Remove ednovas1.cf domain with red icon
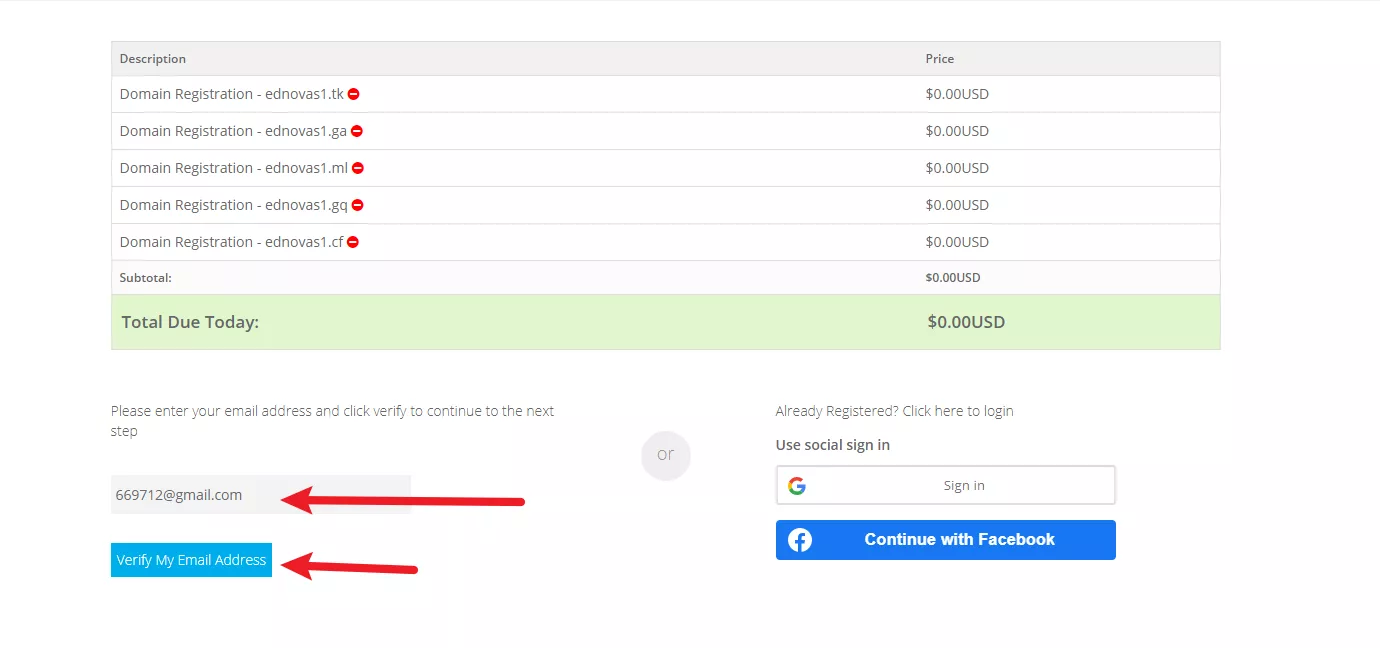Screen dimensions: 1380x648 (x=353, y=242)
